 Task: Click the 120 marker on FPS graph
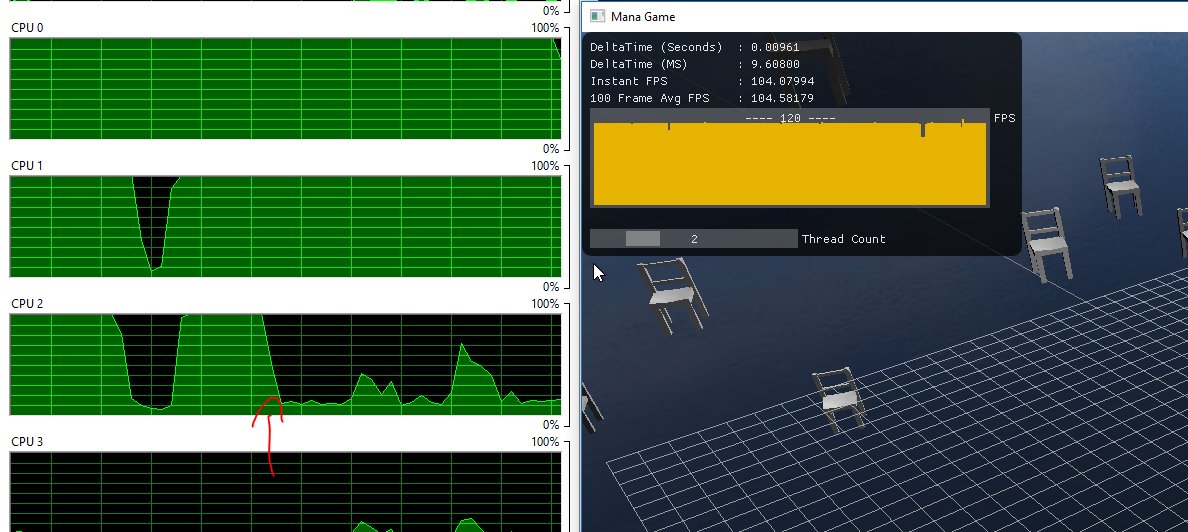coord(790,118)
